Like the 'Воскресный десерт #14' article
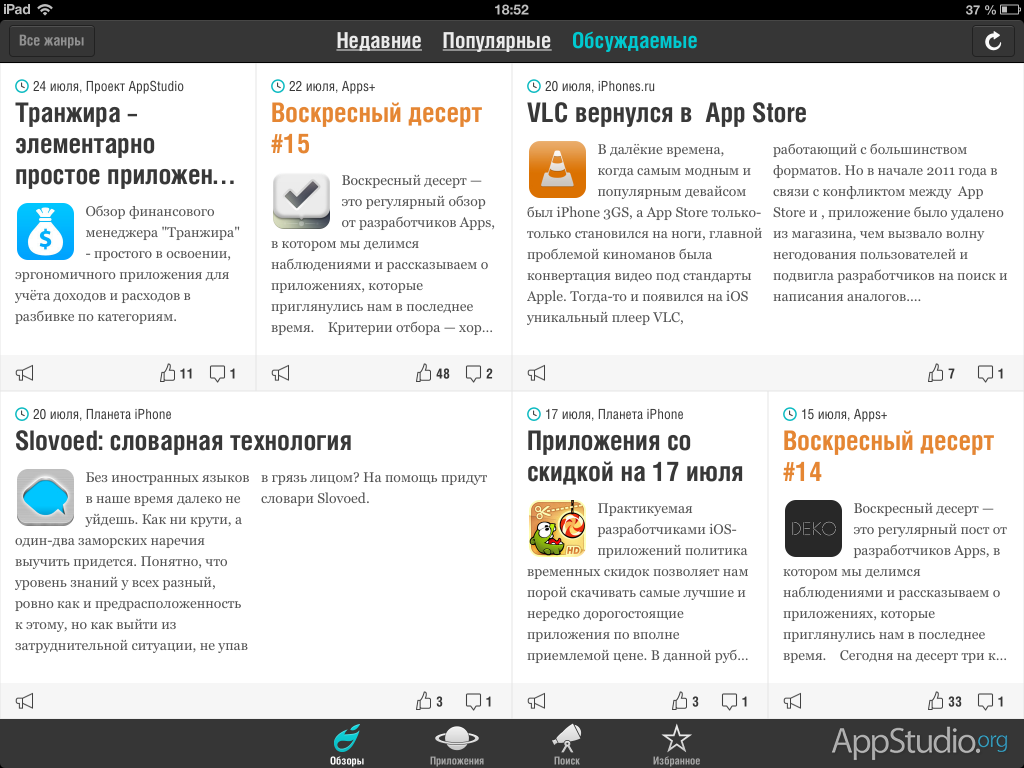 (944, 702)
